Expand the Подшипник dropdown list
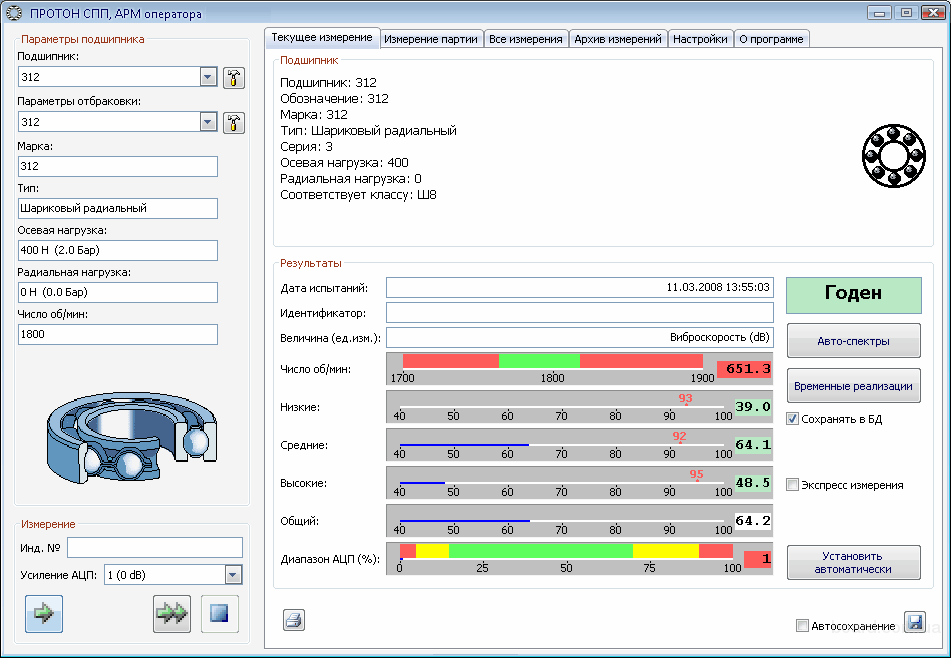 point(208,78)
